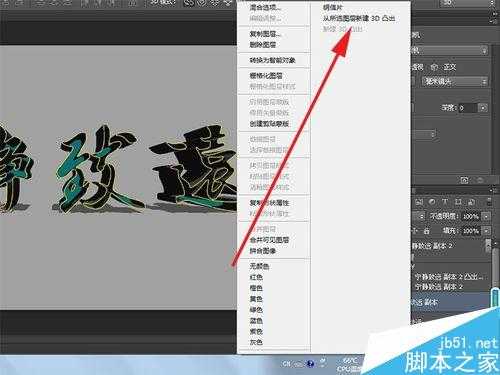
Task: Open the view preset dropdown in Properties panel
Action: pos(450,51)
